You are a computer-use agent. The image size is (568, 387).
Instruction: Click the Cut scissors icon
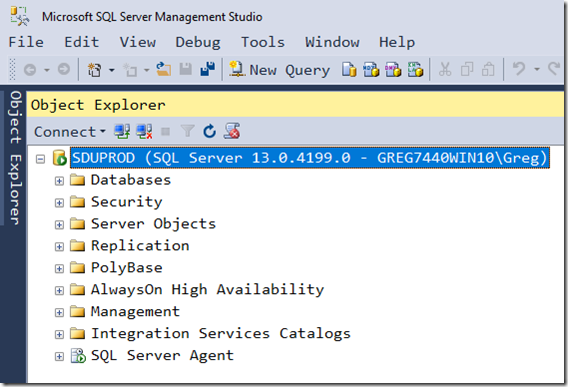point(445,69)
